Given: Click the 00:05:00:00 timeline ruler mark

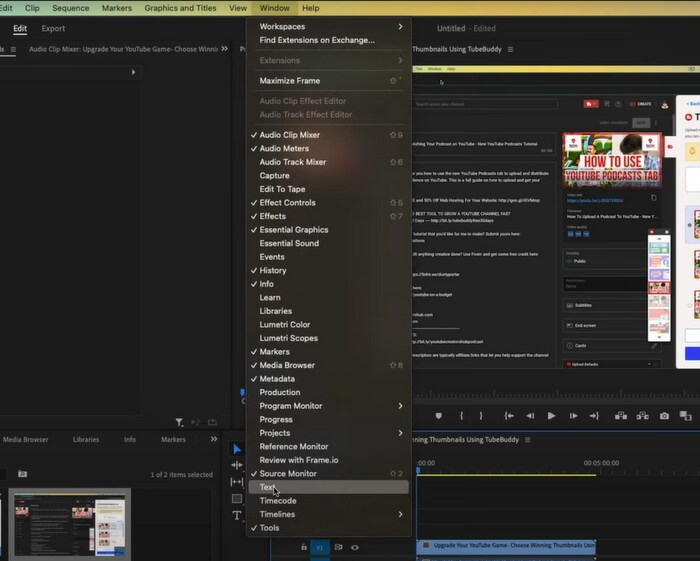Looking at the screenshot, I should tap(601, 463).
